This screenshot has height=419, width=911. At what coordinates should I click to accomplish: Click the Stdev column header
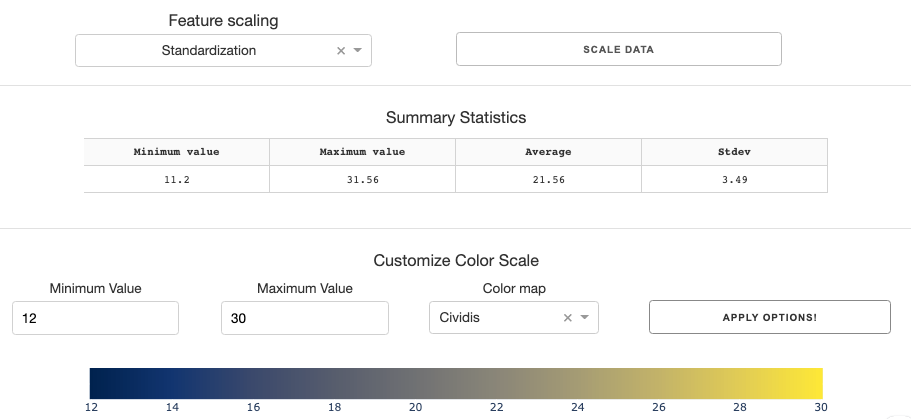click(x=734, y=152)
